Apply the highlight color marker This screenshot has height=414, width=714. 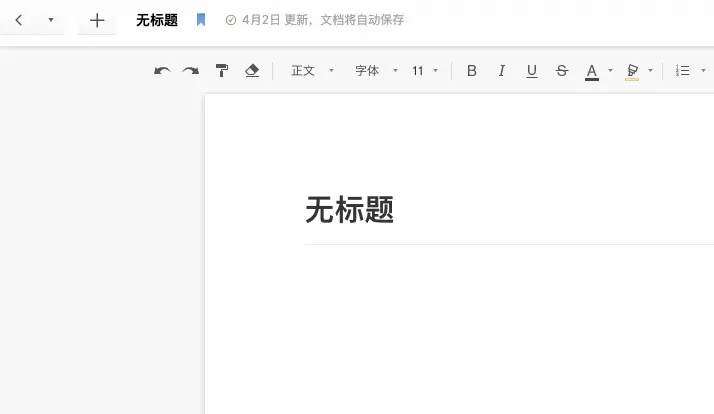pos(632,72)
